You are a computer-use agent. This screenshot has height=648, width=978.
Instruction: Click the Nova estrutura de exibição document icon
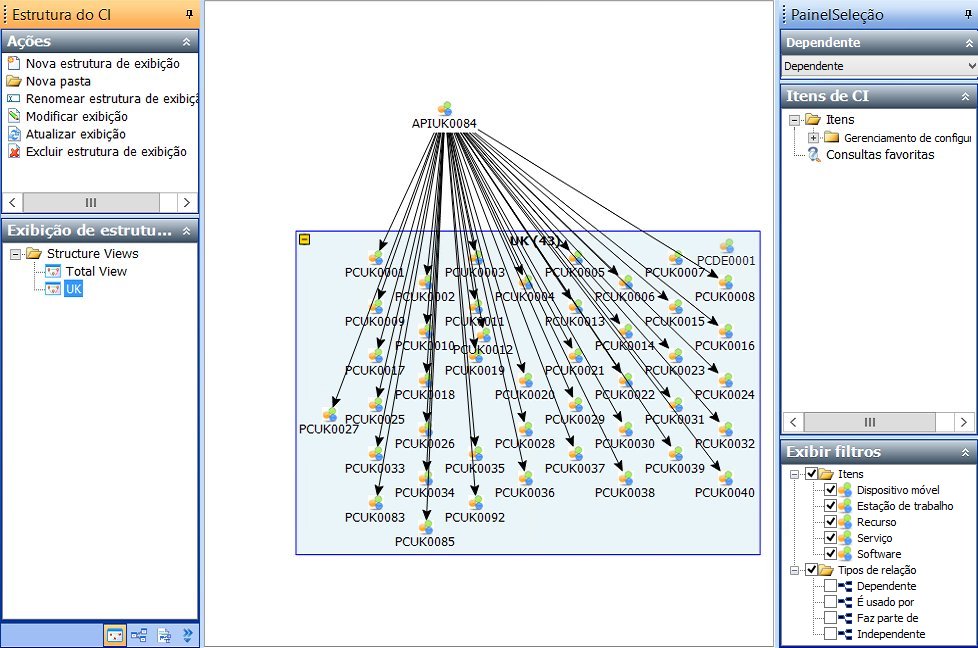click(x=14, y=63)
